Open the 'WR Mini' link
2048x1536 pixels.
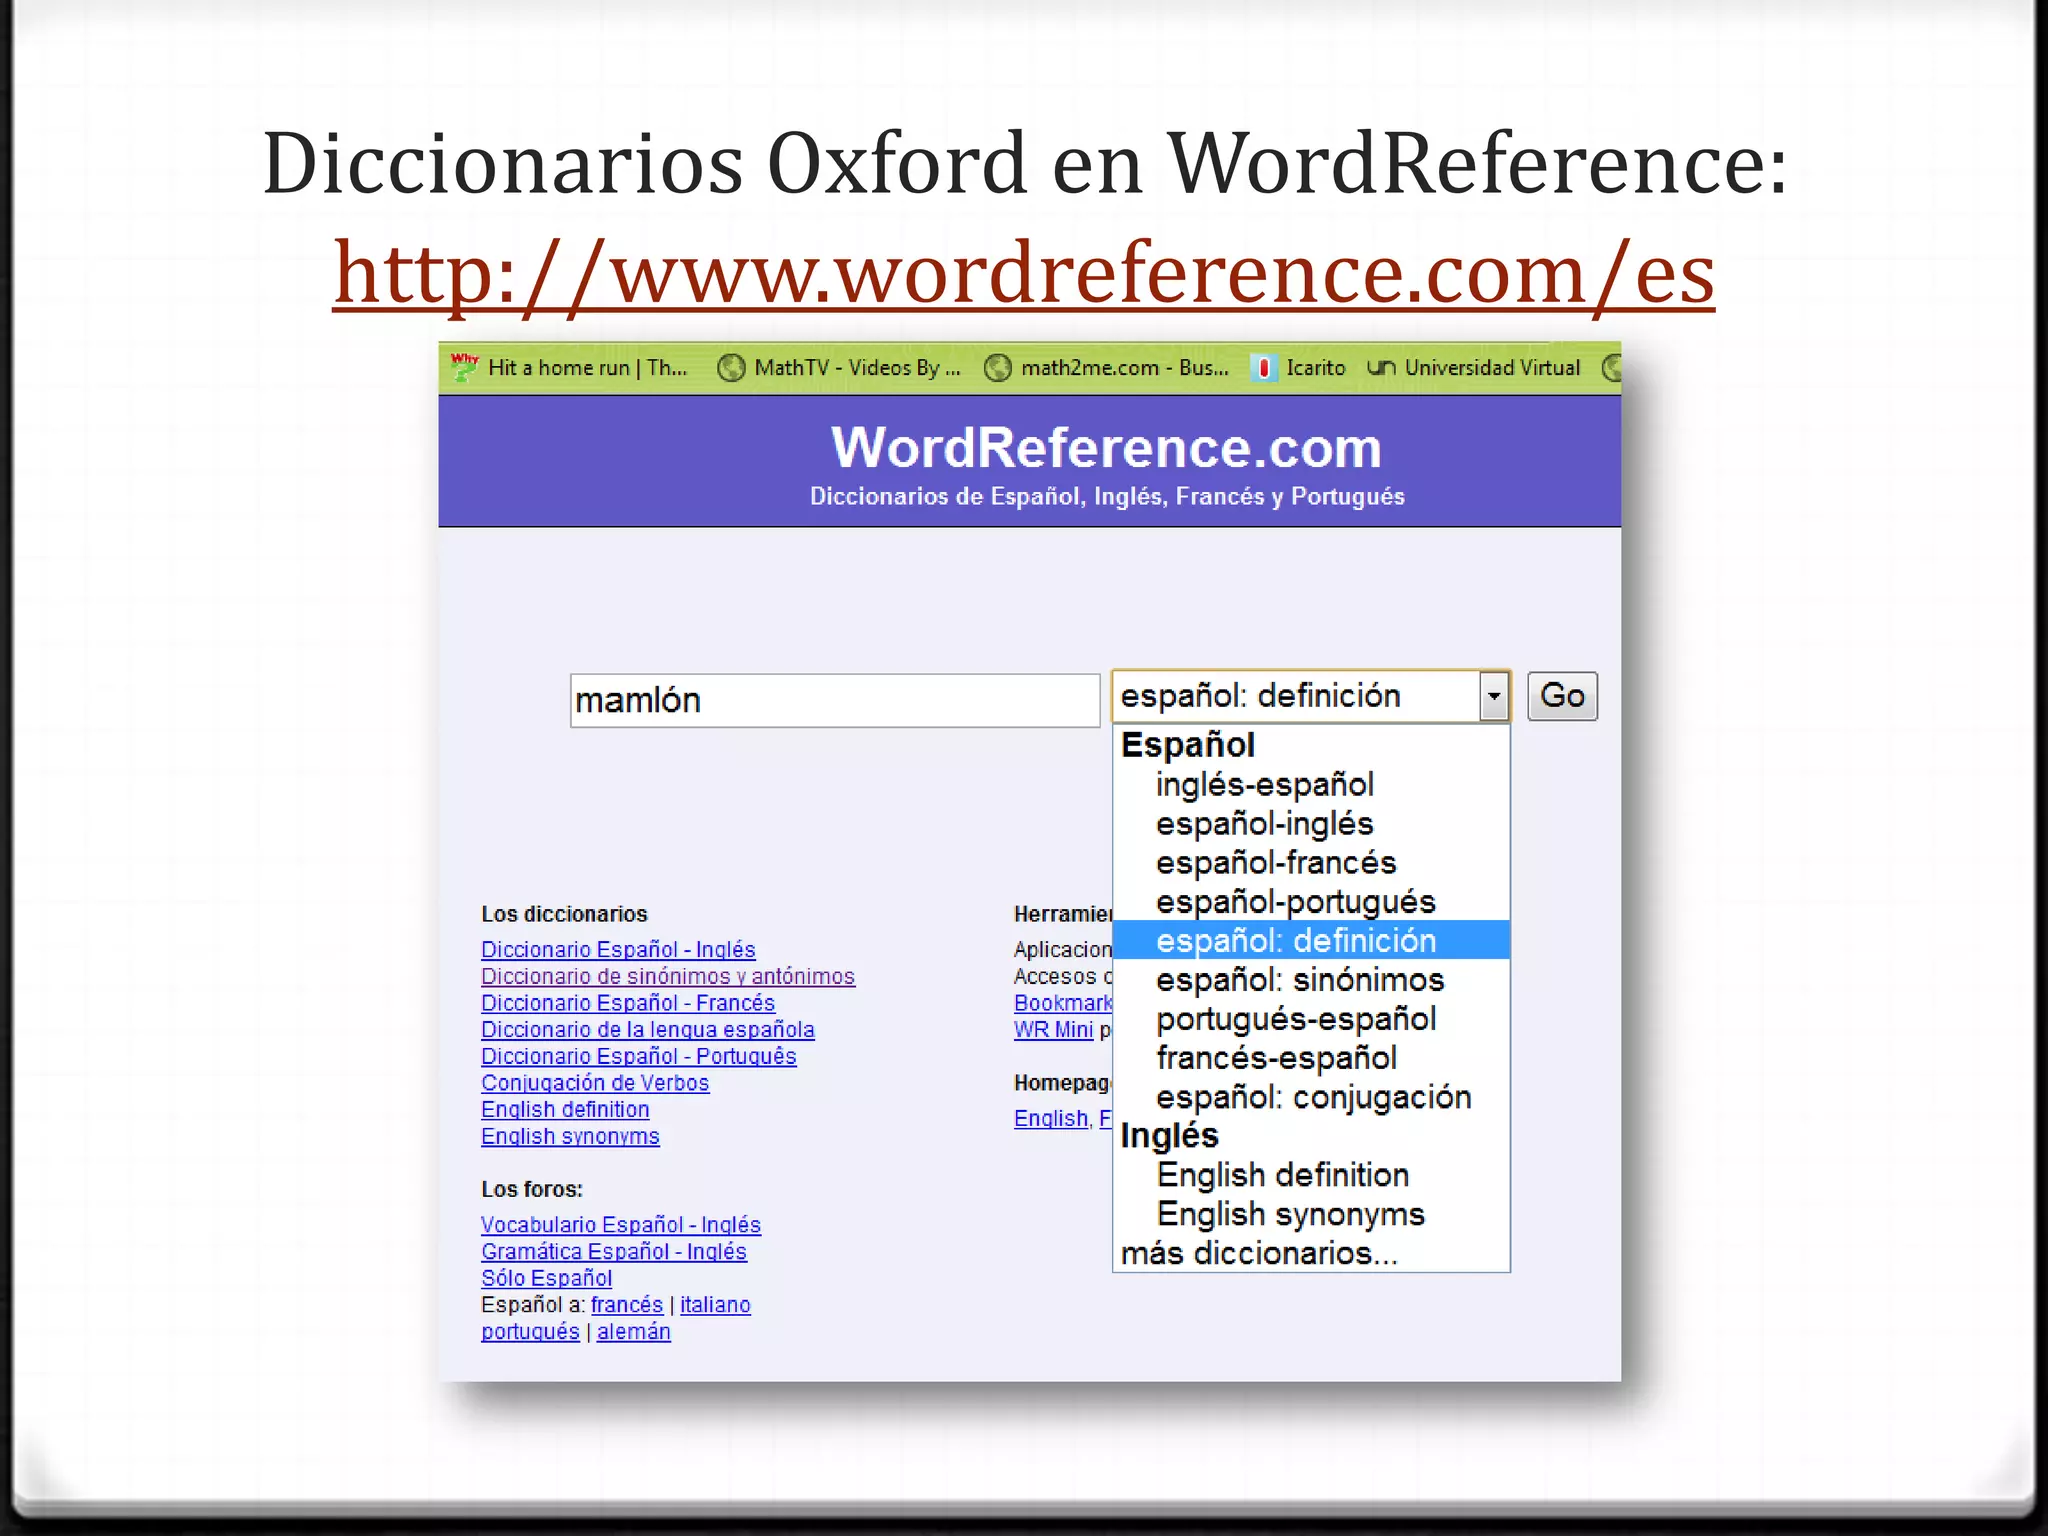(1054, 1030)
